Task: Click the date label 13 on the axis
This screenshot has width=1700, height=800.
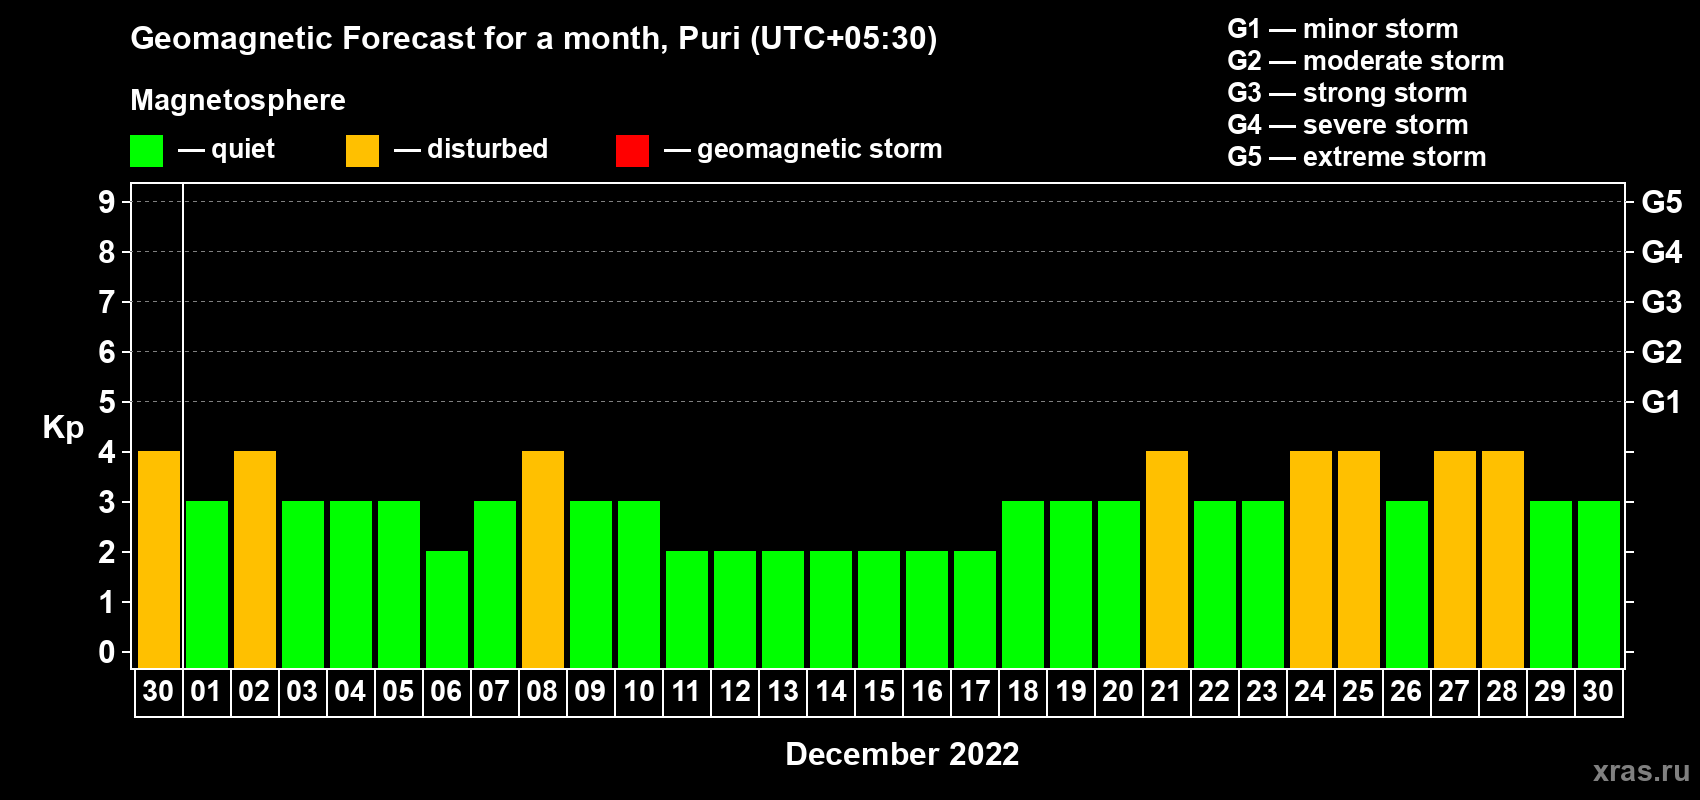Action: [783, 691]
